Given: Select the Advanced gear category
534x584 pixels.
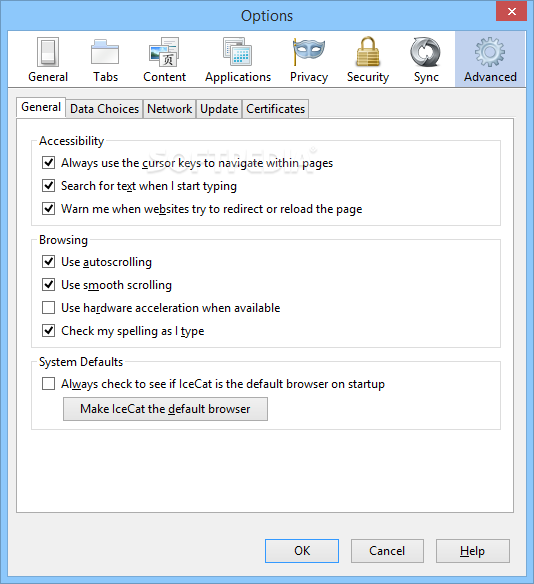Looking at the screenshot, I should (490, 60).
